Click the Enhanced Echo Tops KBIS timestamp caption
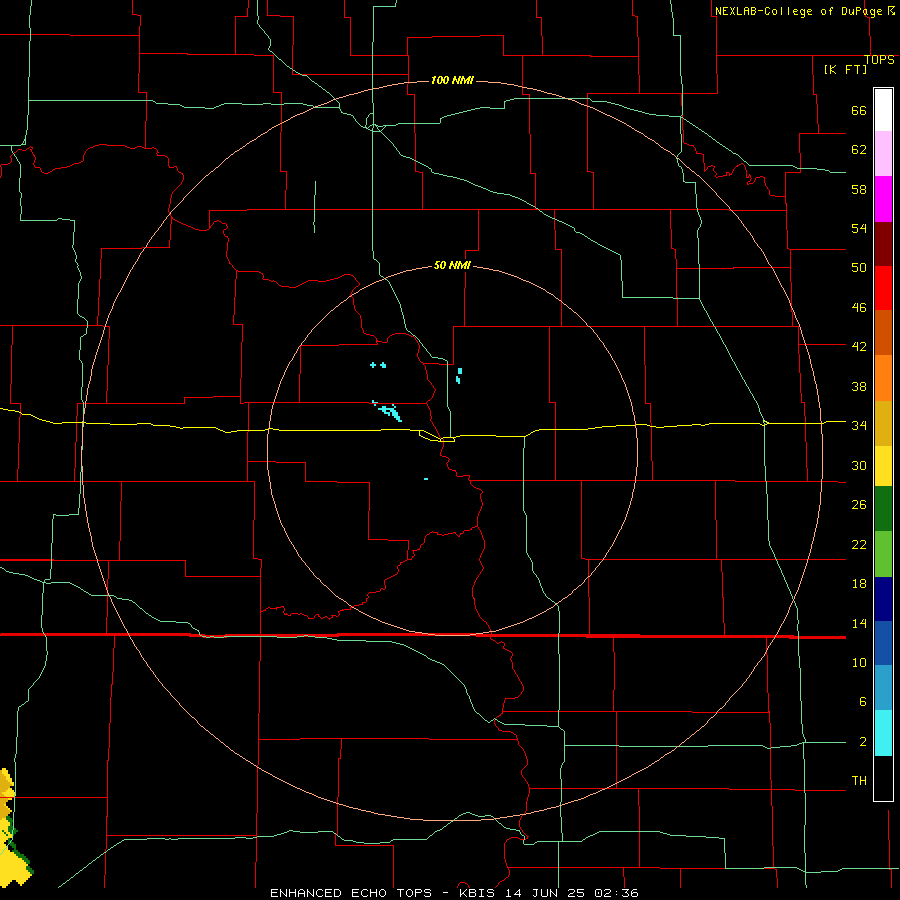Screen dimensions: 900x900 [x=454, y=893]
